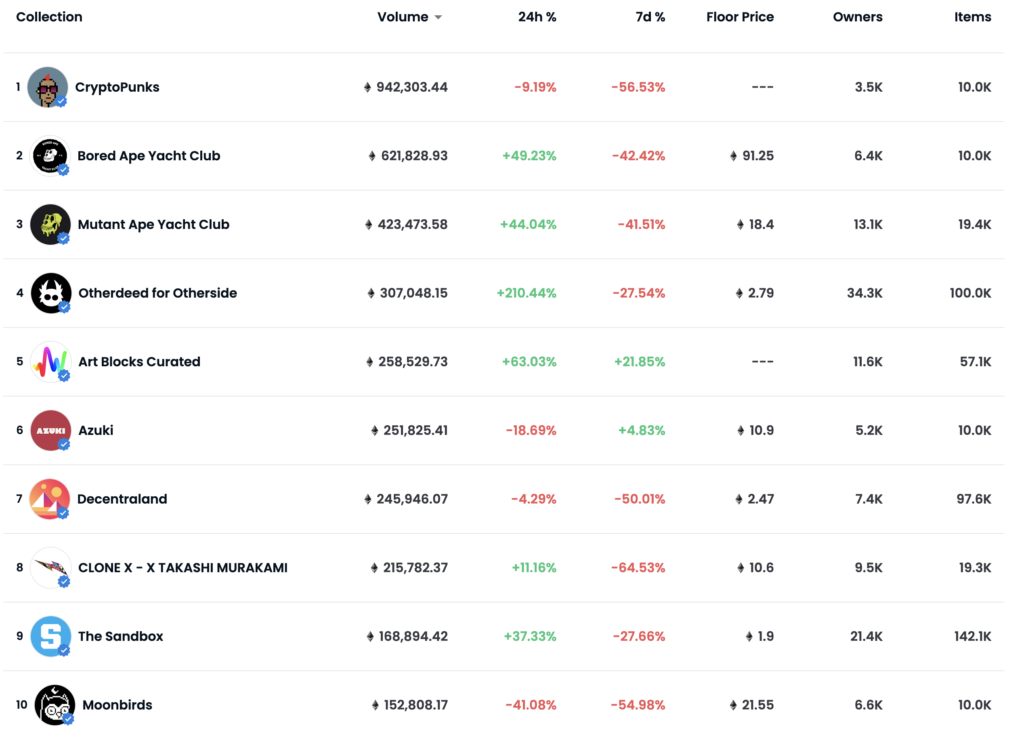1024x739 pixels.
Task: Click the Volume sort arrow
Action: [x=438, y=18]
